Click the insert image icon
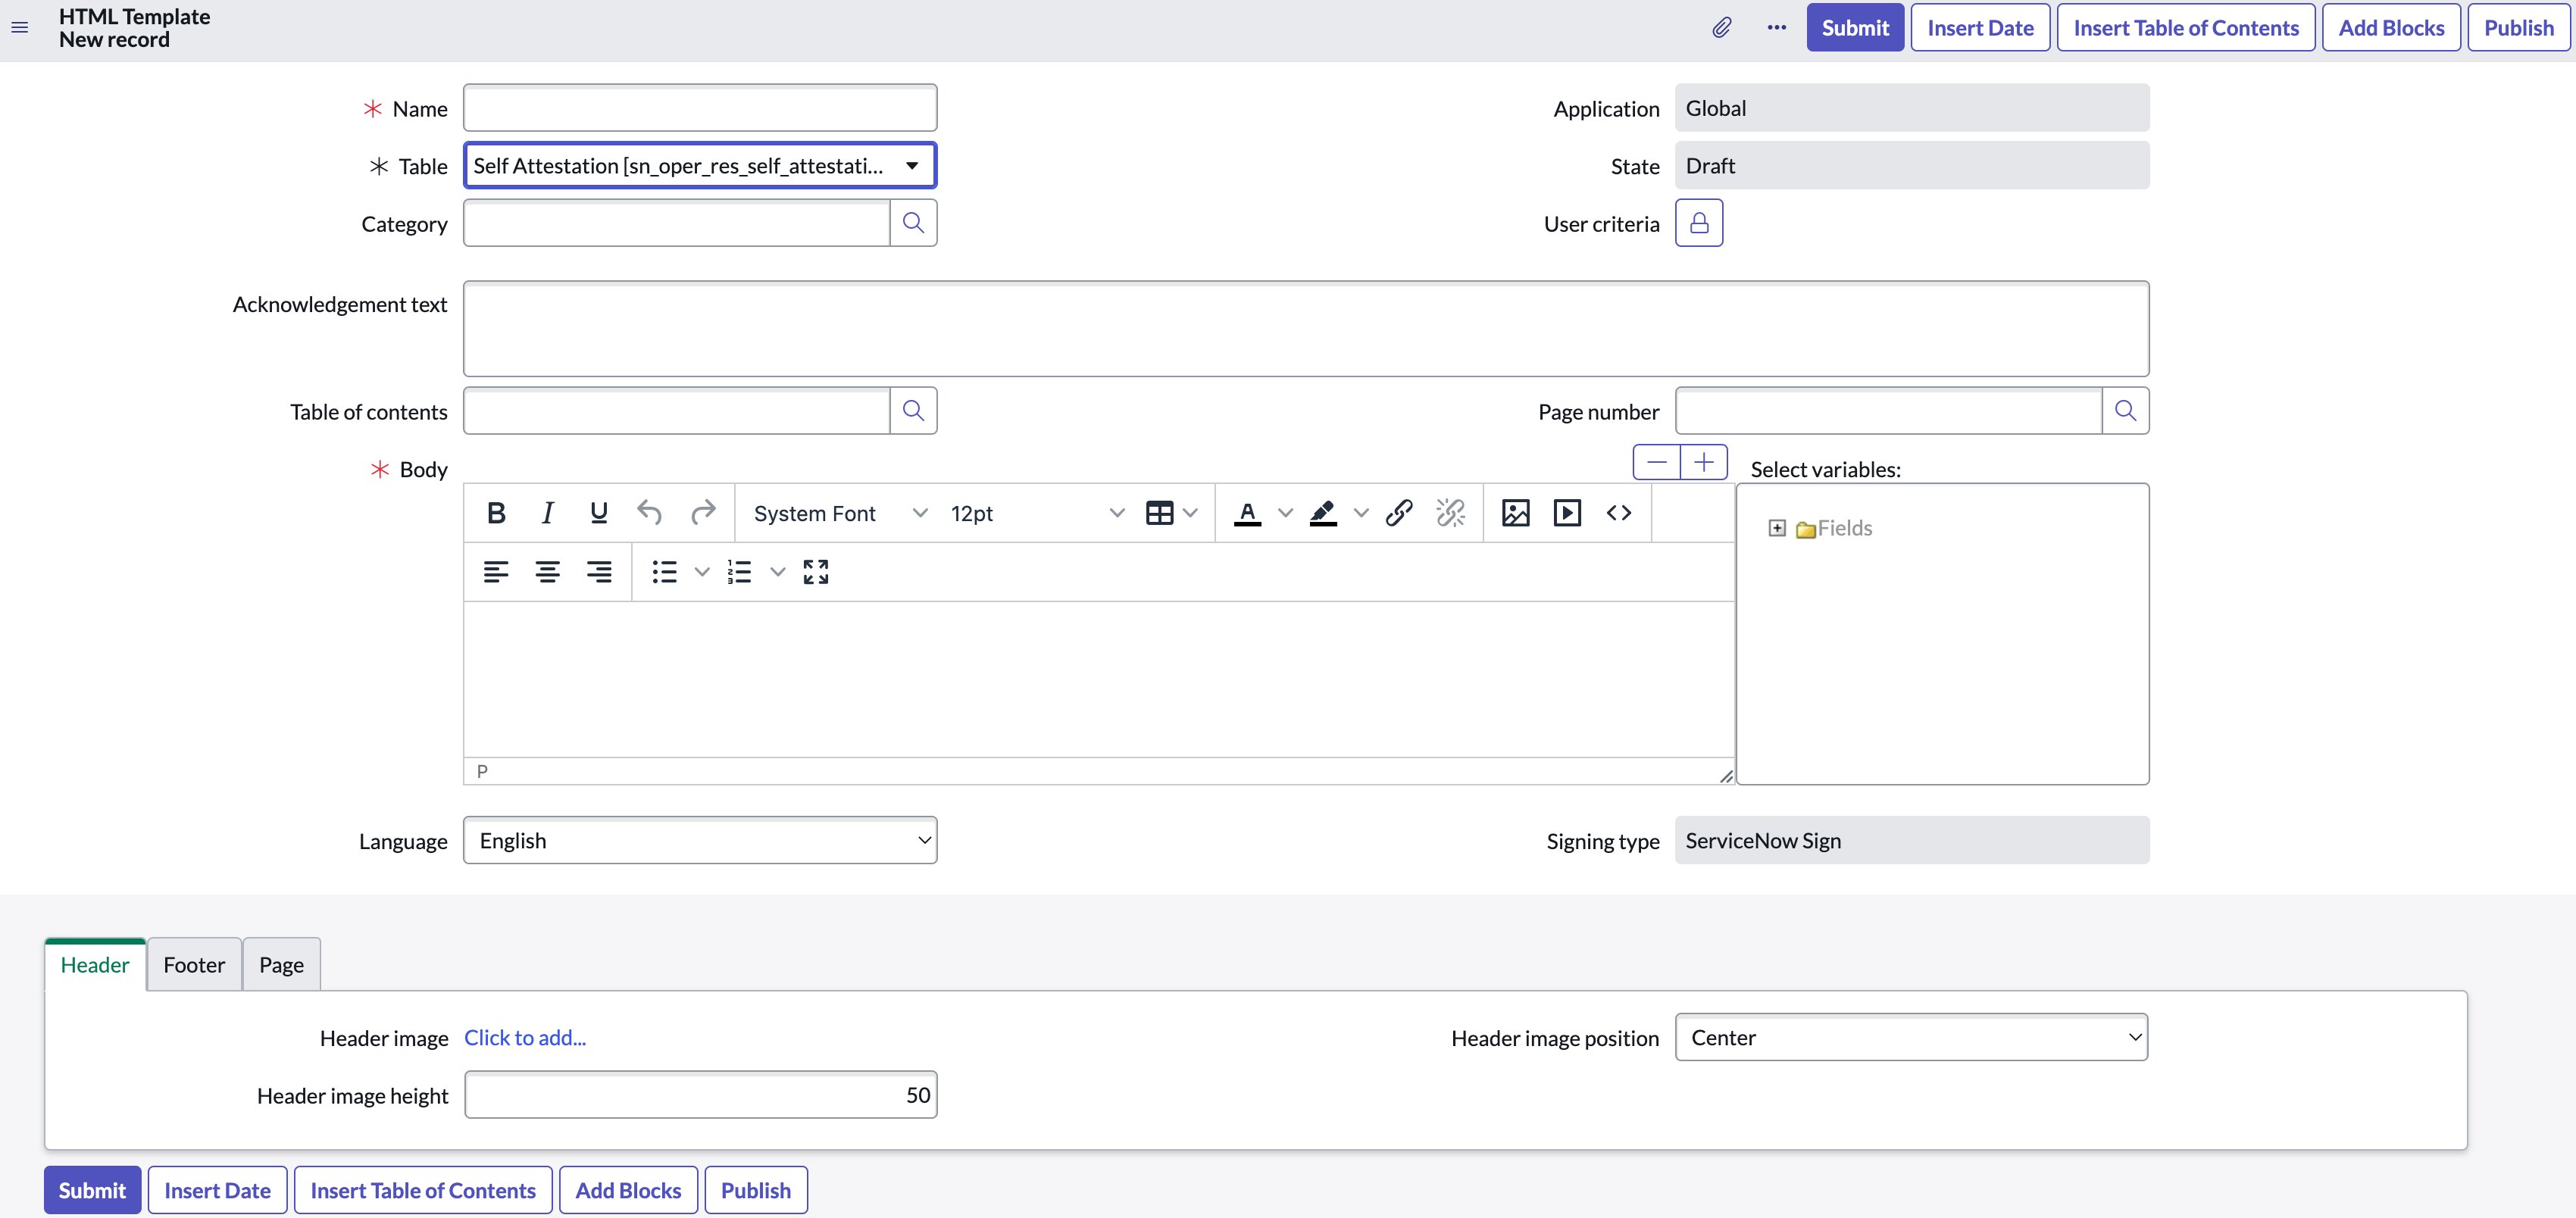Screen dimensions: 2576x1218 click(1515, 513)
